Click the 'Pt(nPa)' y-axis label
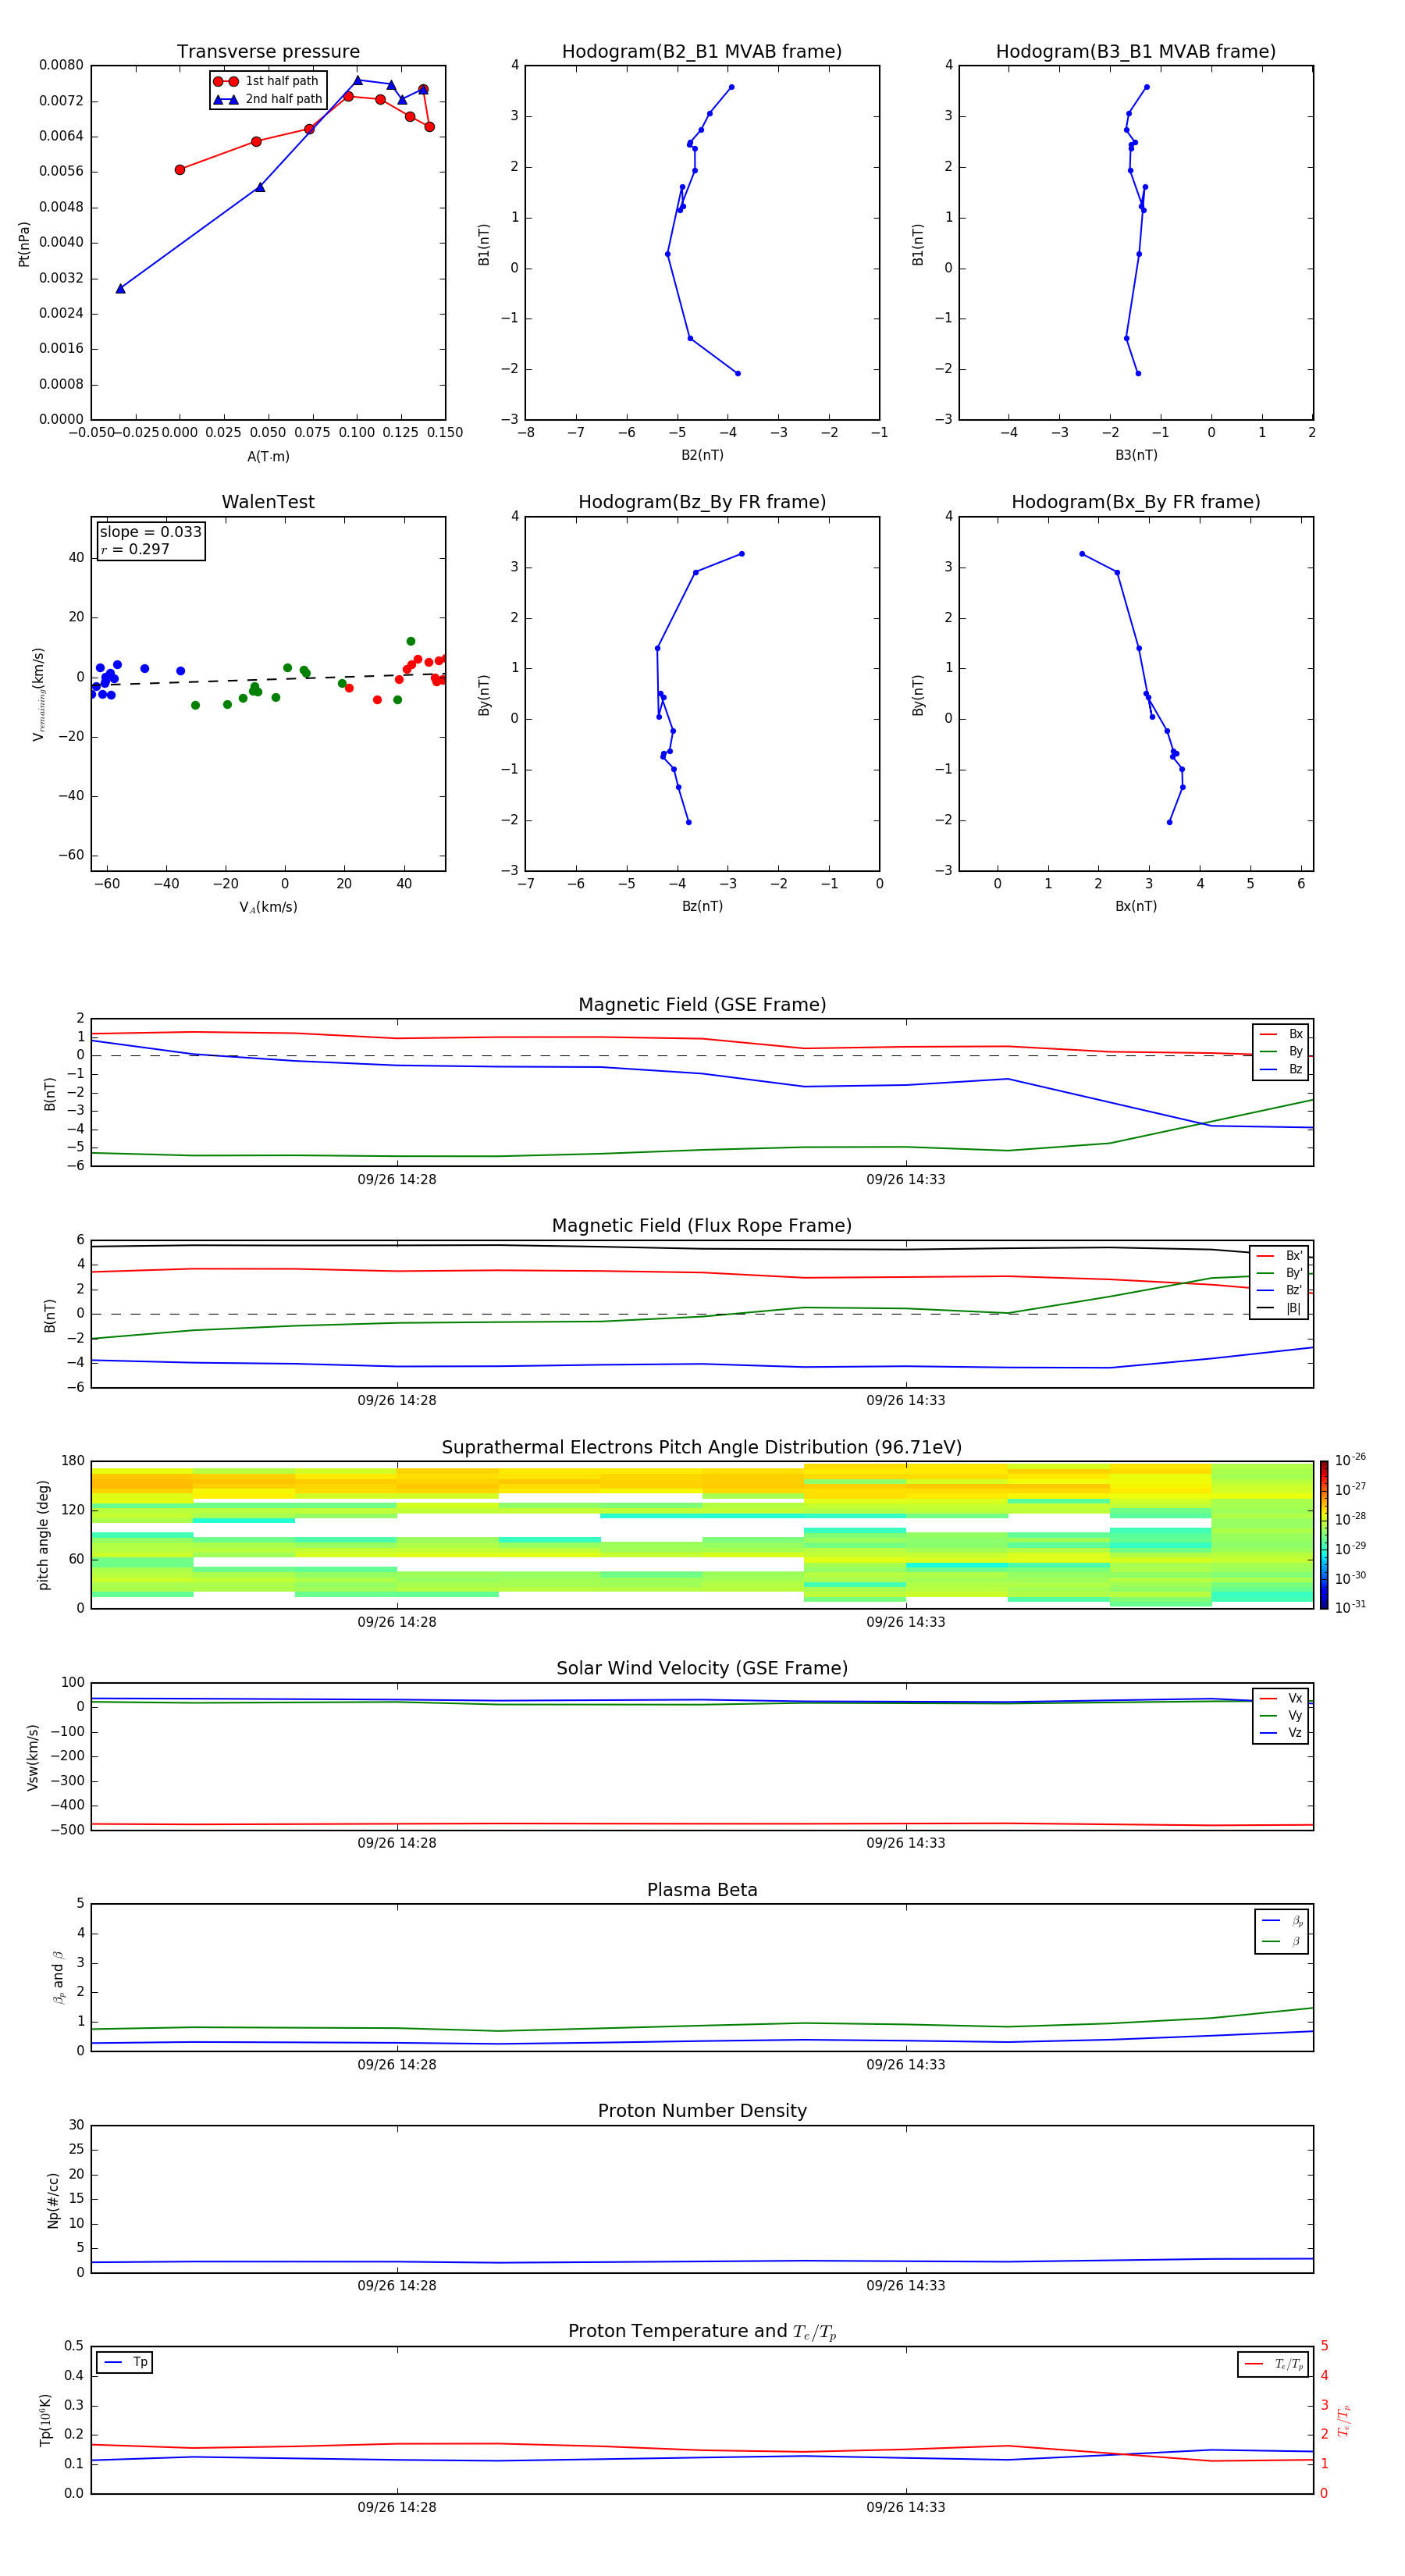Viewport: 1405px width, 2576px height. (24, 243)
